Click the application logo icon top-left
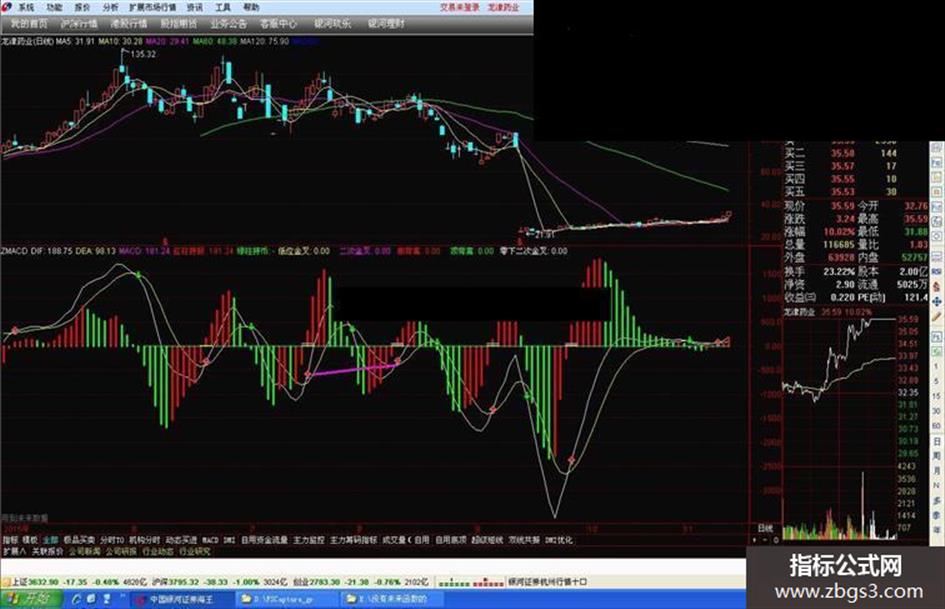The width and height of the screenshot is (945, 609). (7, 7)
